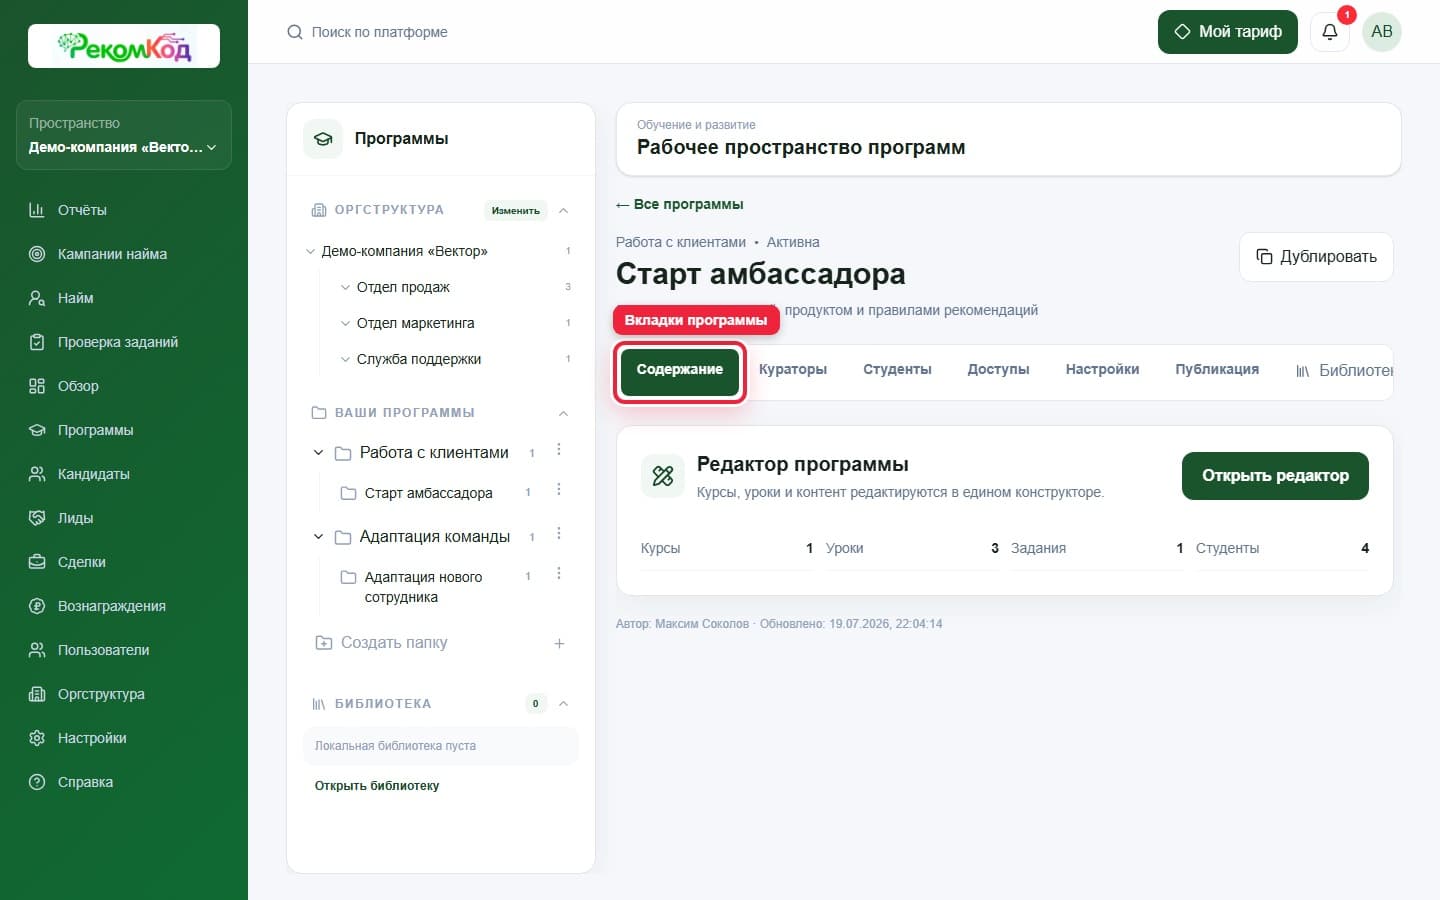Go back via Все программы link

680,204
